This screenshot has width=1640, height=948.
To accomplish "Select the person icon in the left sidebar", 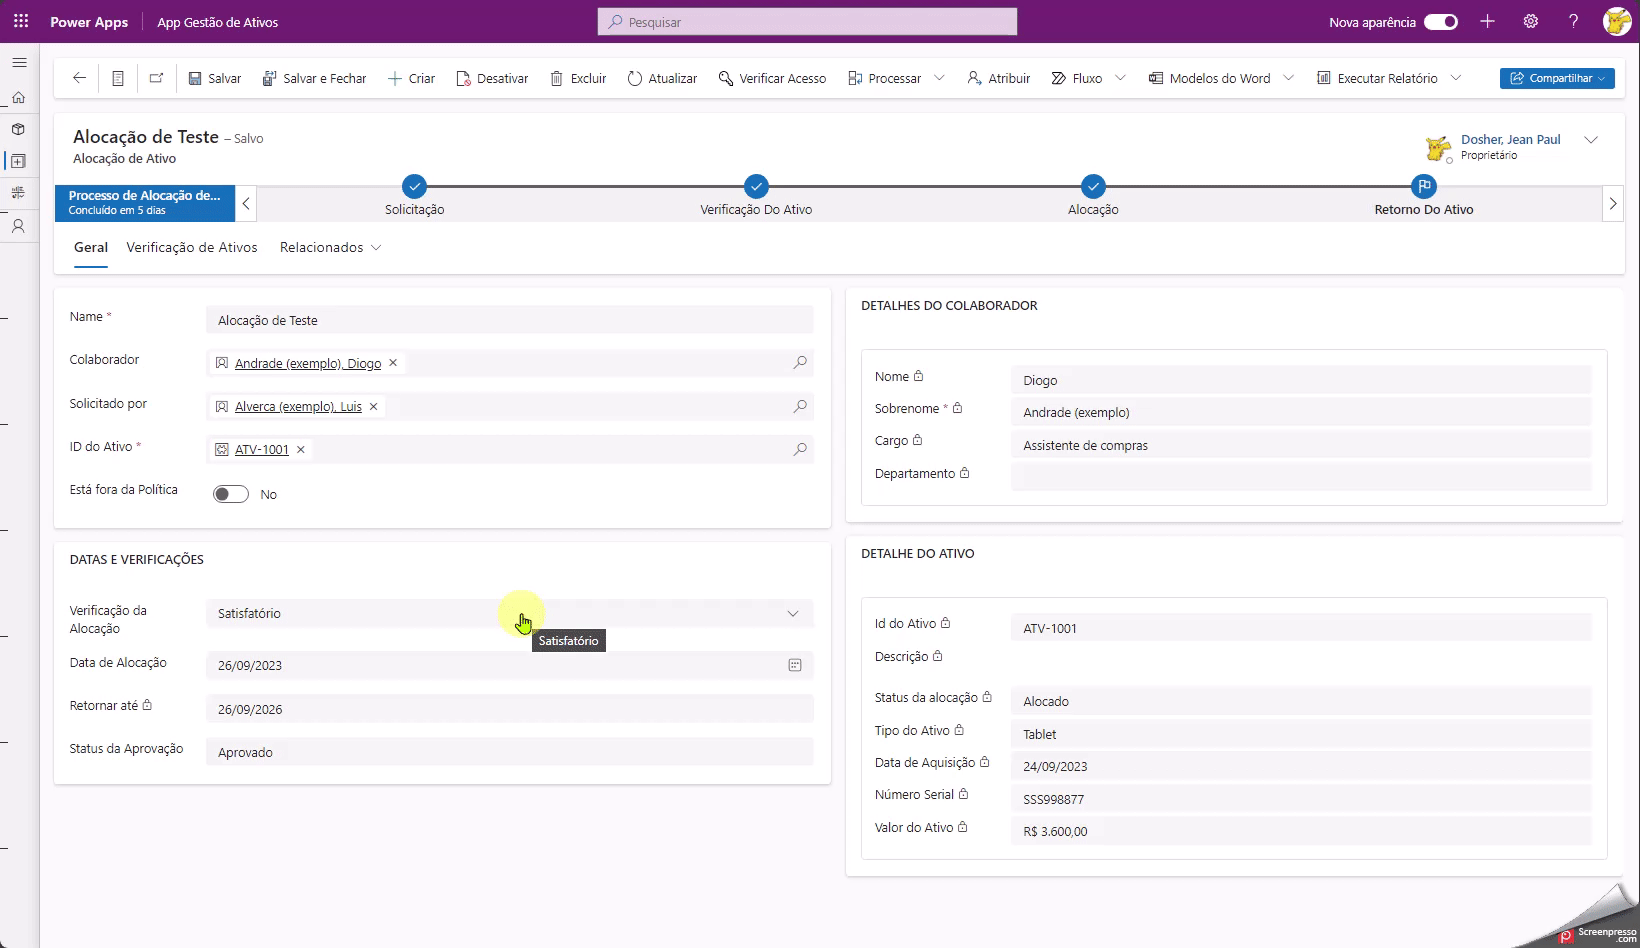I will [x=19, y=226].
